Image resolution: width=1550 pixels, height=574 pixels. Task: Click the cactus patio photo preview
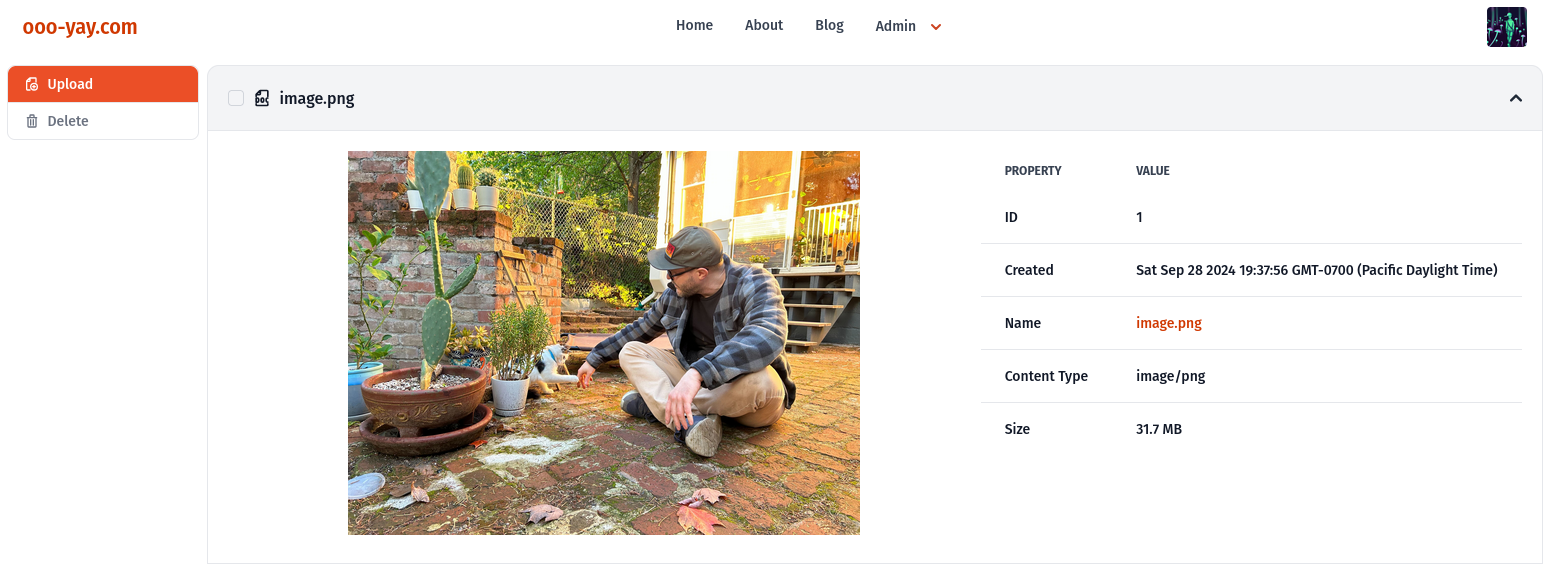[603, 343]
